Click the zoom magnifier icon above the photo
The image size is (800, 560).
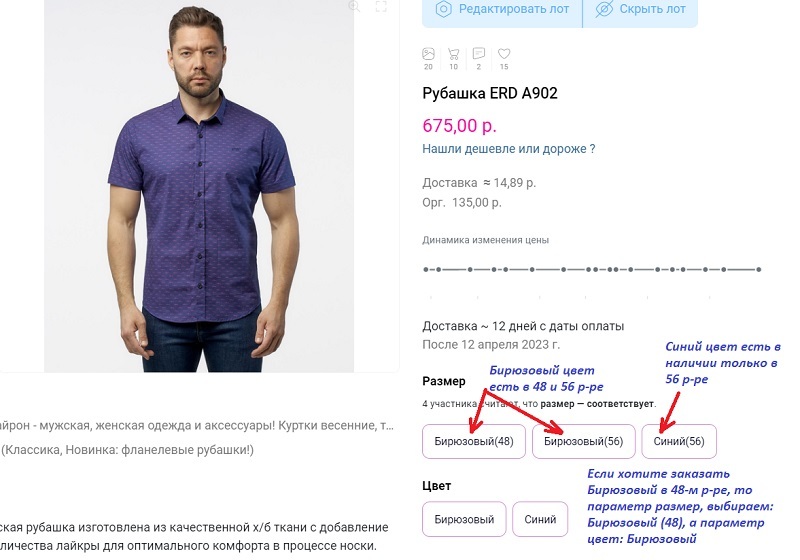click(x=353, y=6)
